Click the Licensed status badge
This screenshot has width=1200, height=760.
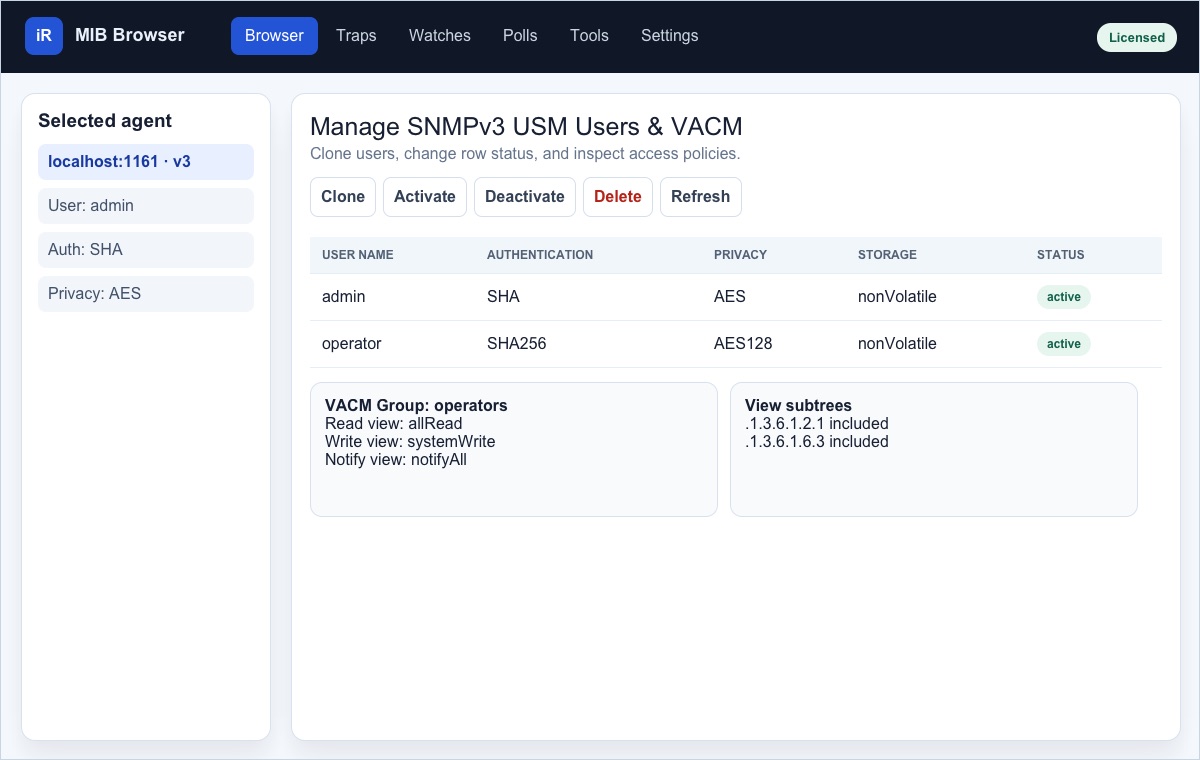pyautogui.click(x=1137, y=37)
